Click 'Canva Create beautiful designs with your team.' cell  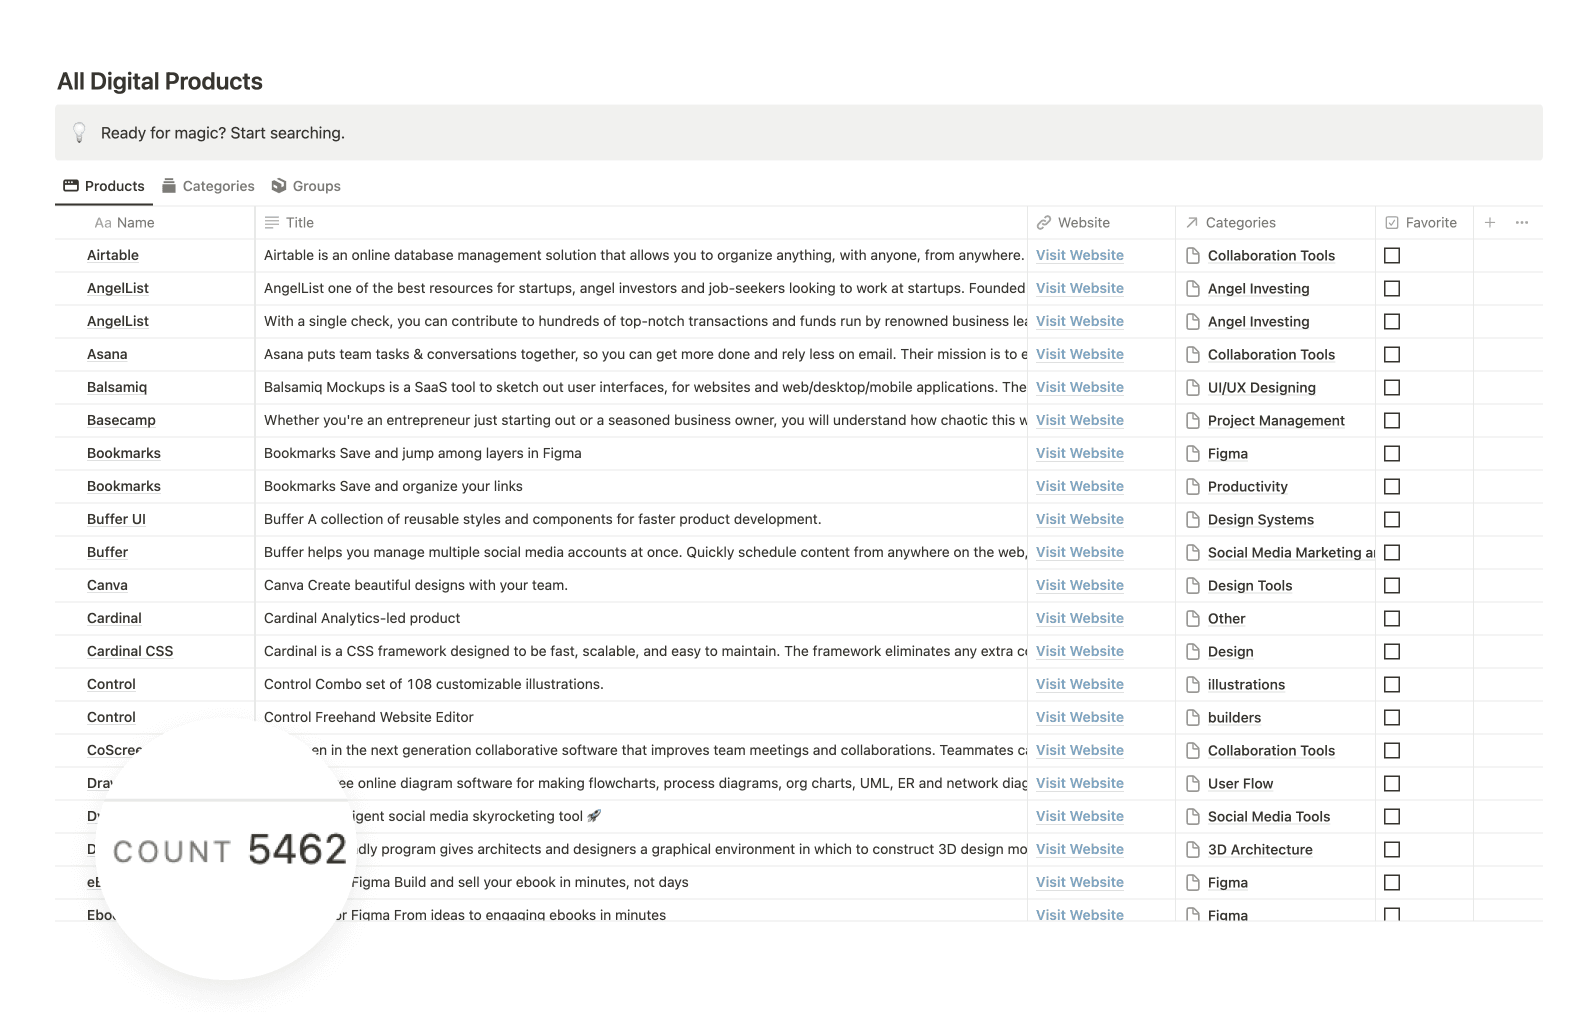coord(641,585)
